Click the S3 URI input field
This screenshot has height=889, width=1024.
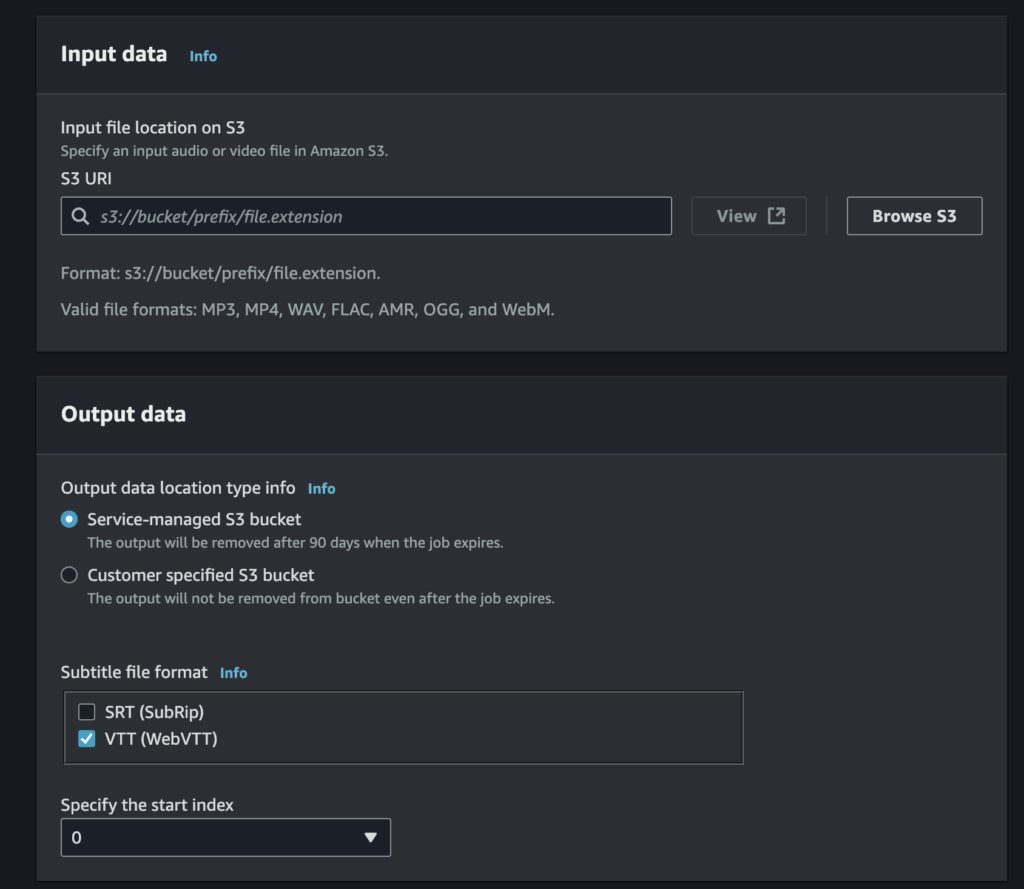click(x=366, y=216)
